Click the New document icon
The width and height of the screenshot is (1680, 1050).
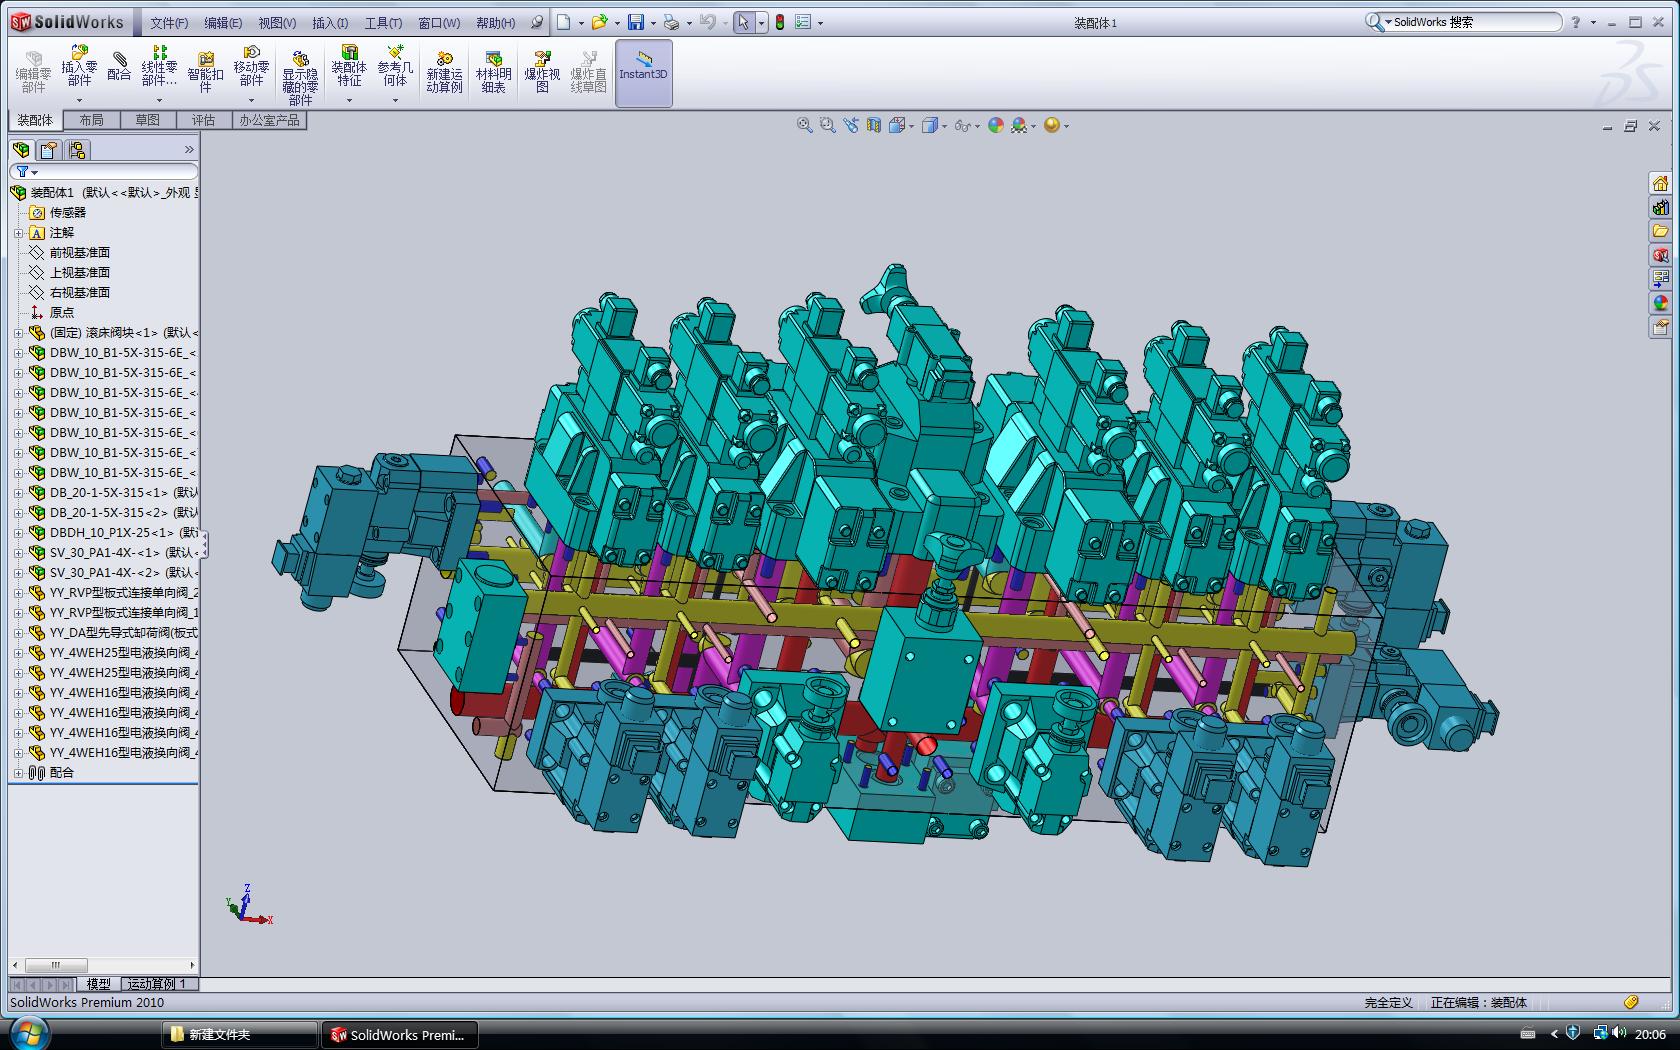[x=564, y=22]
